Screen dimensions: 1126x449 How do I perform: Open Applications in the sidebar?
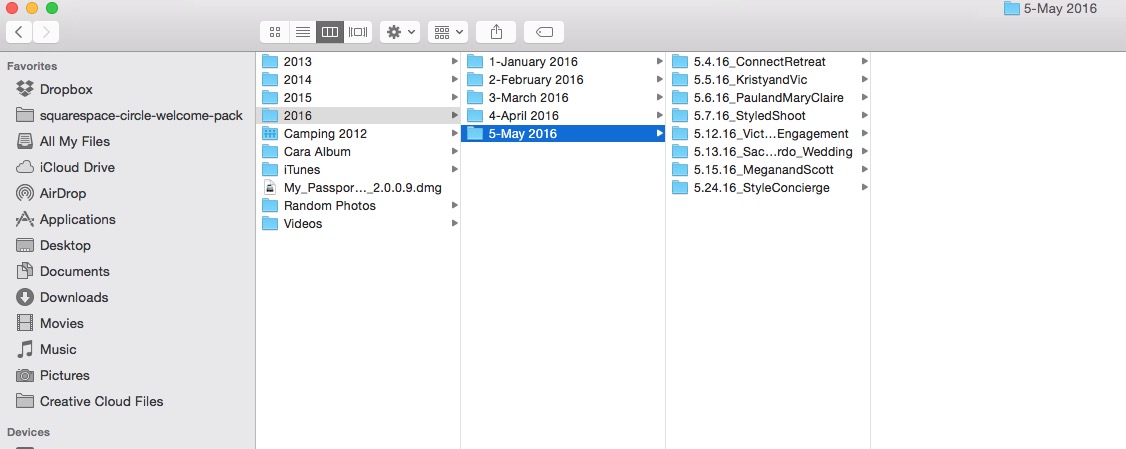point(78,219)
